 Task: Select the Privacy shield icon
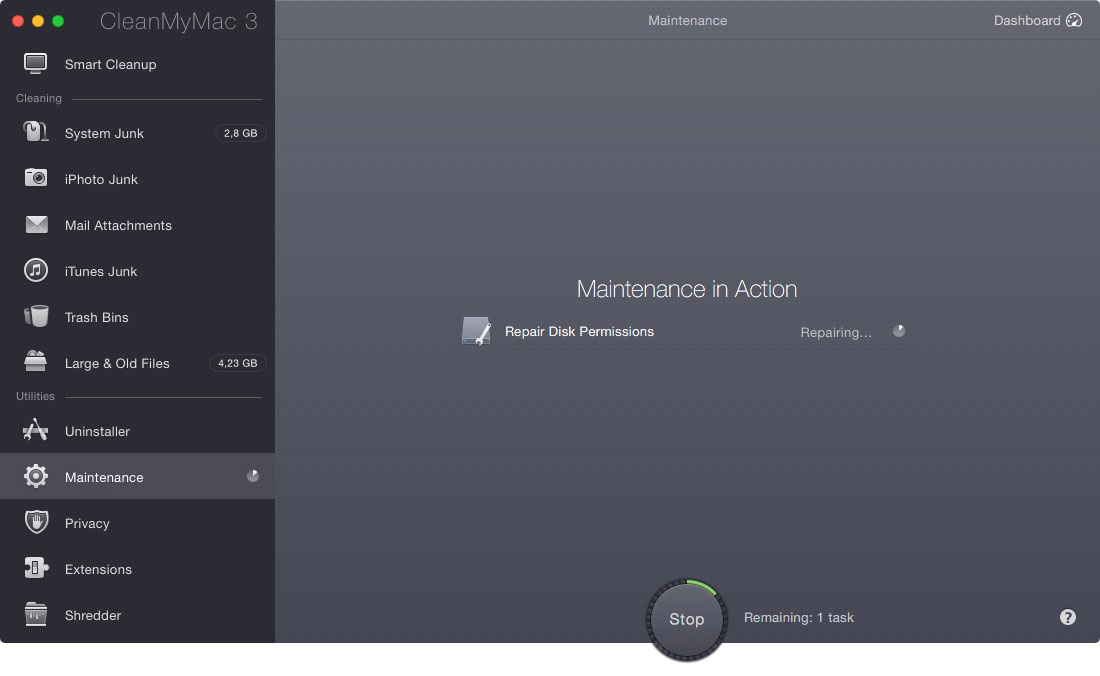coord(36,522)
